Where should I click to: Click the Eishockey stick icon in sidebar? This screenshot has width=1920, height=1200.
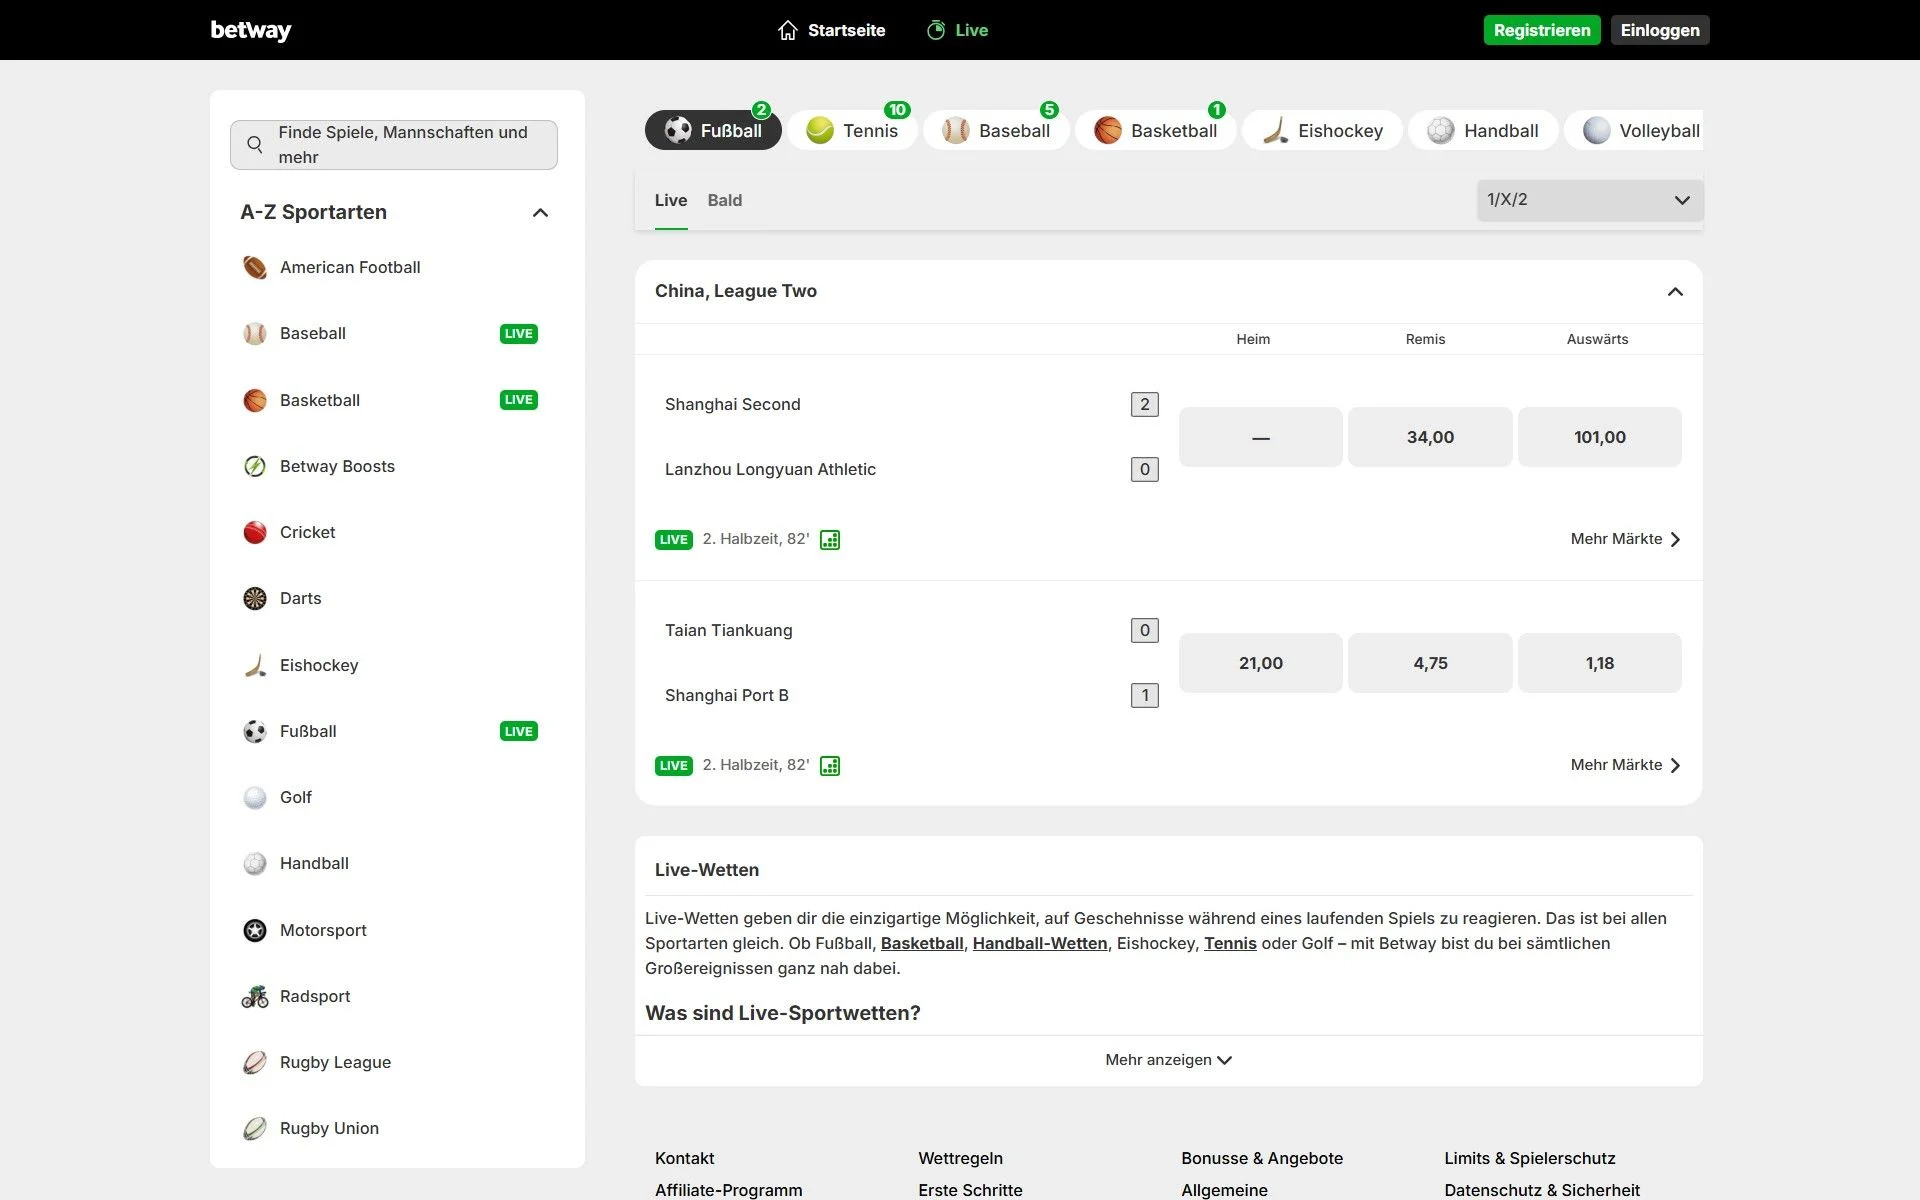[x=255, y=665]
